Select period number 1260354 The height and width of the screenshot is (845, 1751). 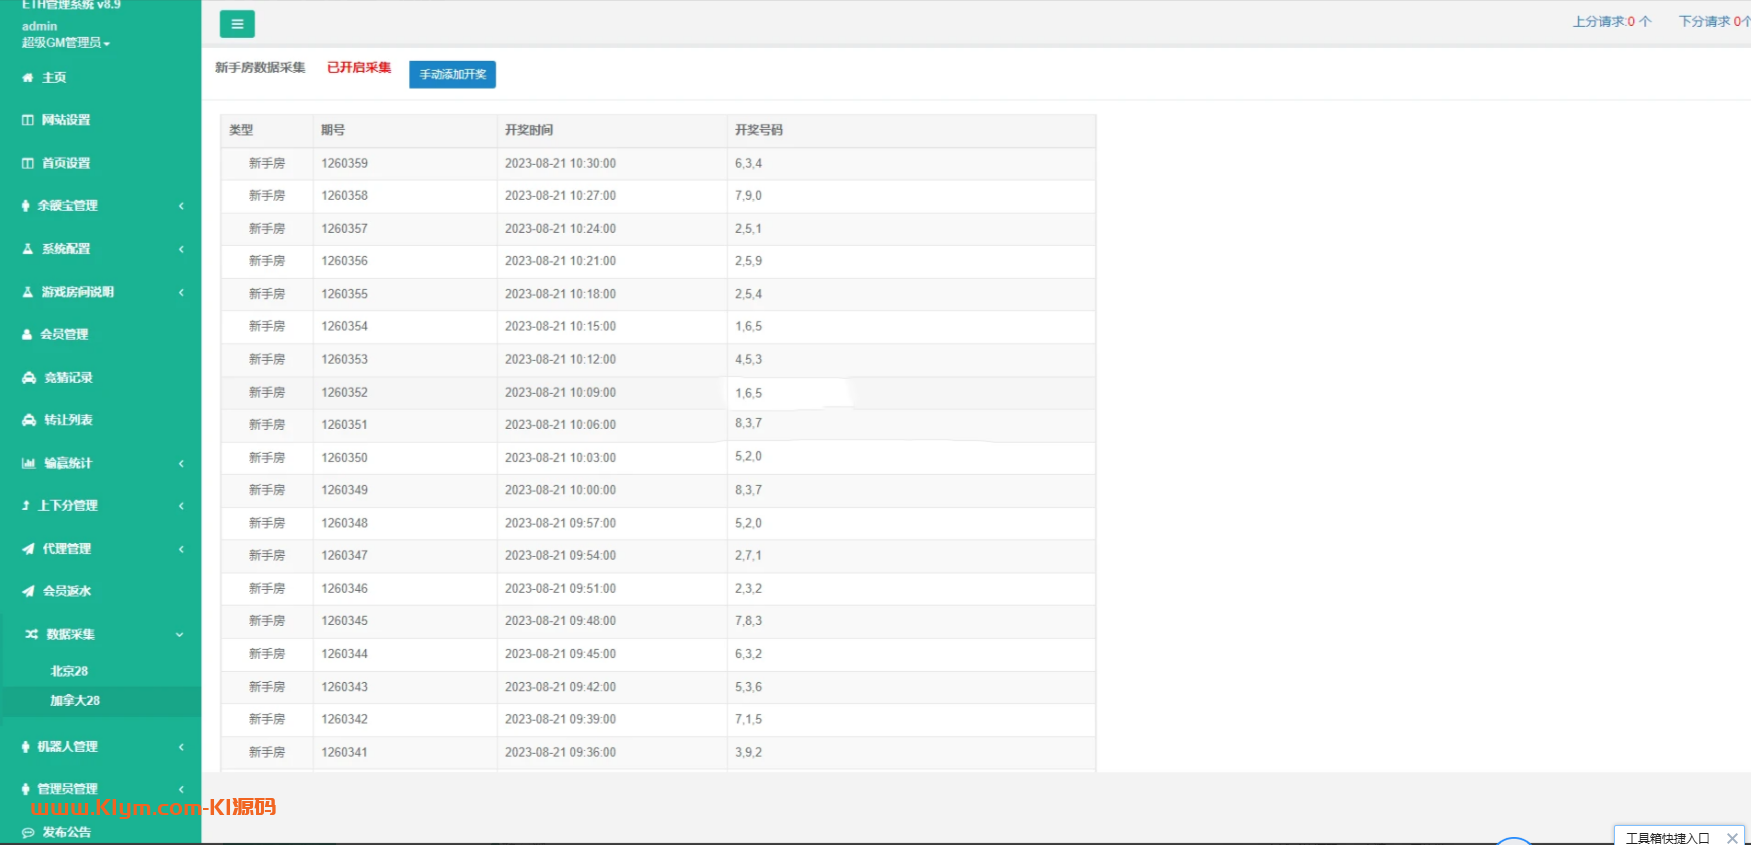click(345, 326)
